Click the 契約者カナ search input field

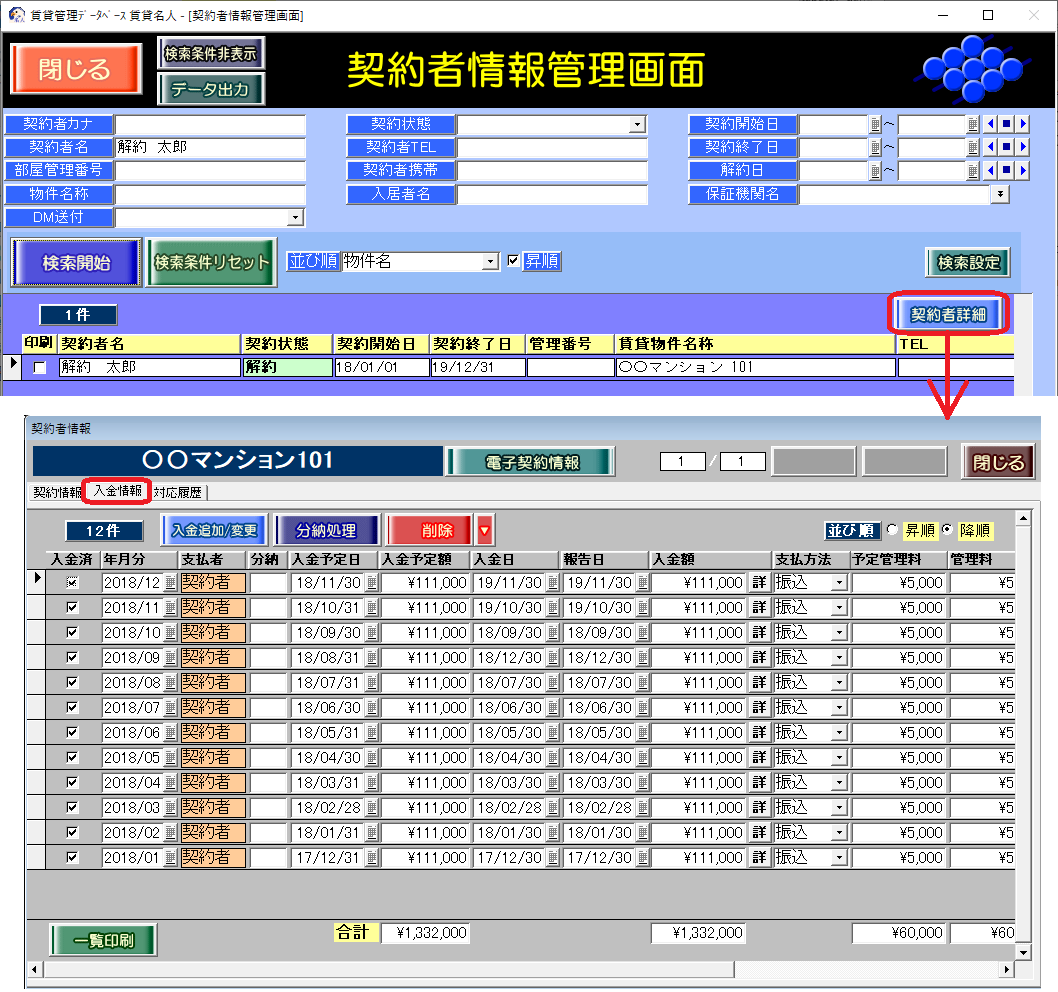click(209, 125)
